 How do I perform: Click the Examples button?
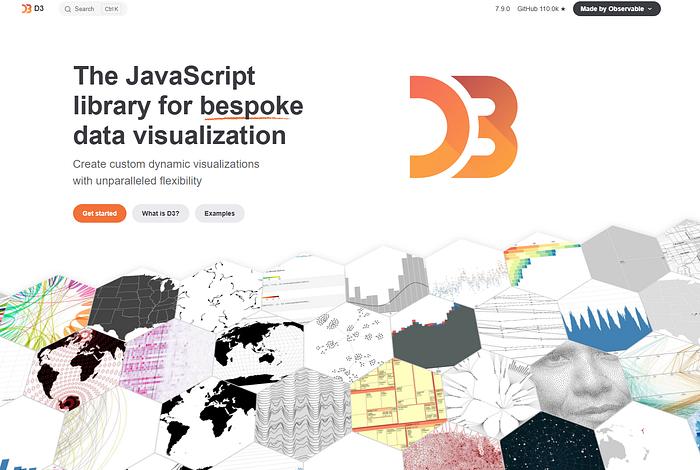pos(220,213)
